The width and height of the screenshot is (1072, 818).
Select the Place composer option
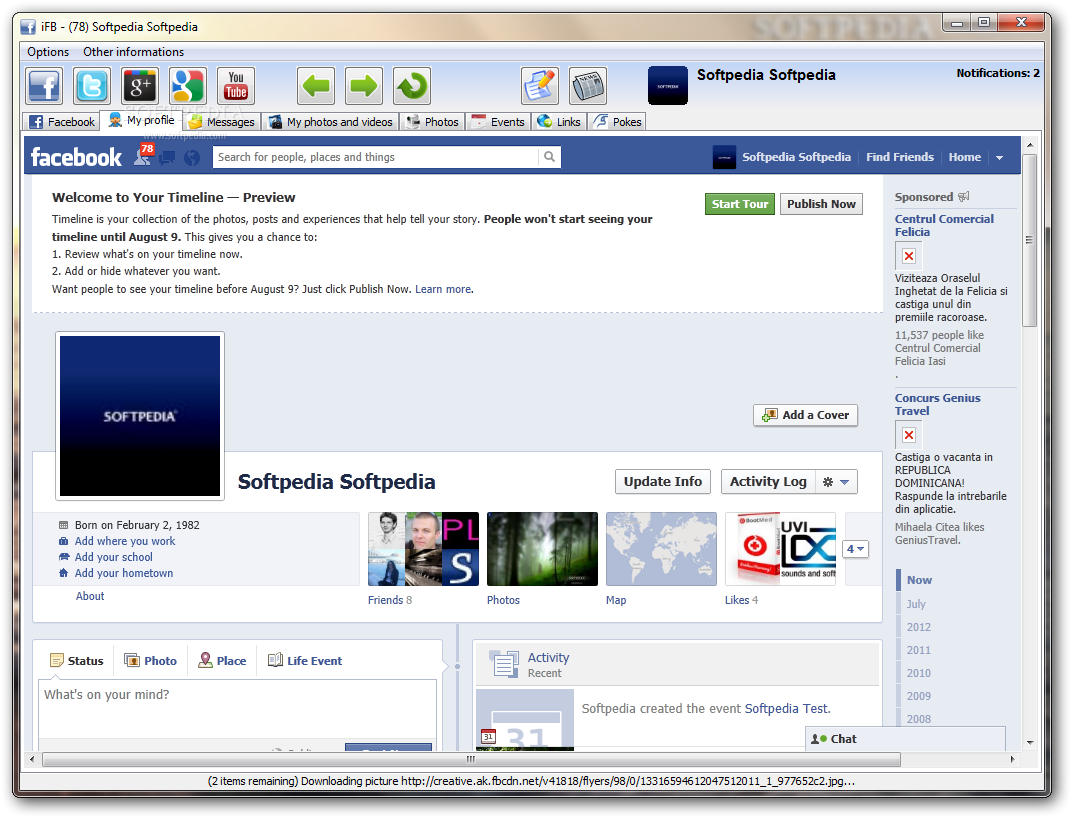[x=222, y=661]
